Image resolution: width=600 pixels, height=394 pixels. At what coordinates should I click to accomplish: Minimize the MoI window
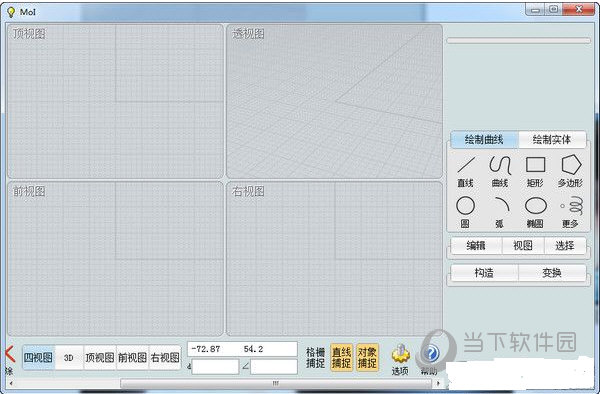pyautogui.click(x=535, y=9)
